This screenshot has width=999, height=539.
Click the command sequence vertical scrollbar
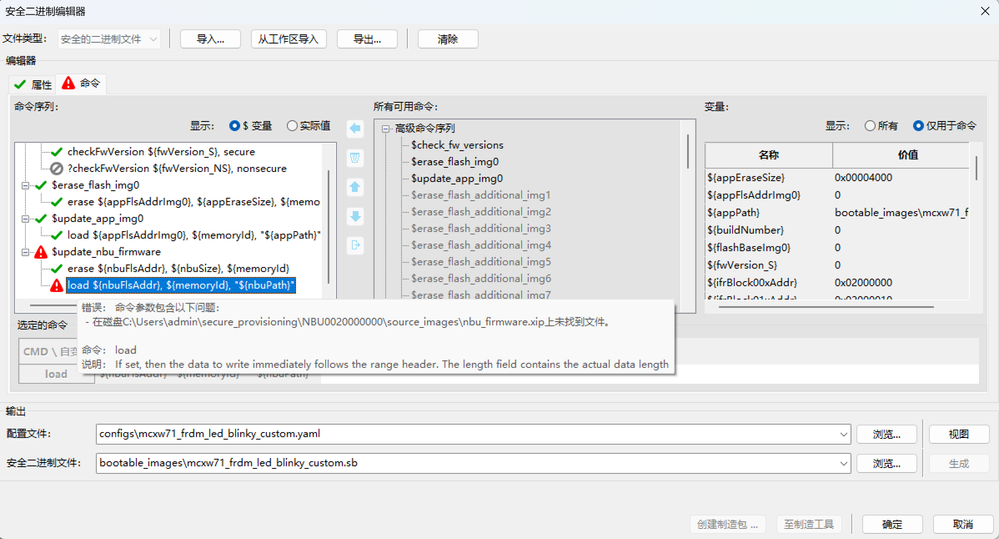click(x=329, y=226)
